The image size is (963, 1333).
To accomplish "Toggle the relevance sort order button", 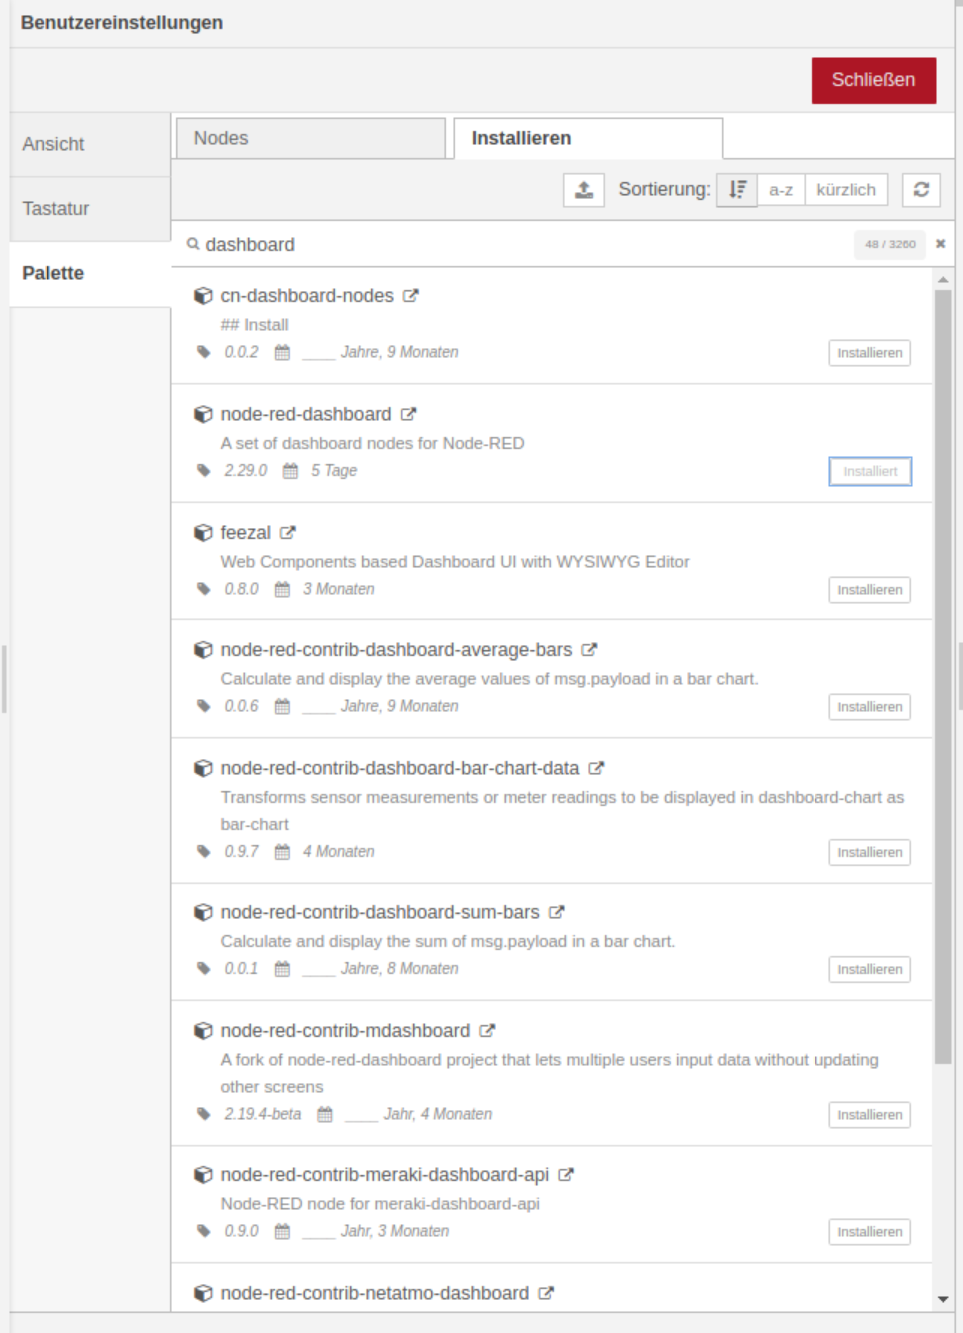I will click(737, 190).
